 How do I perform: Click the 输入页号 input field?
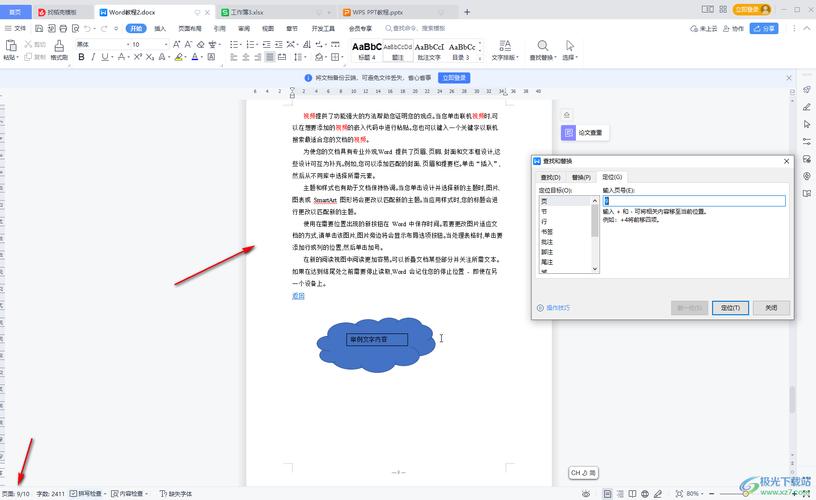coord(693,201)
